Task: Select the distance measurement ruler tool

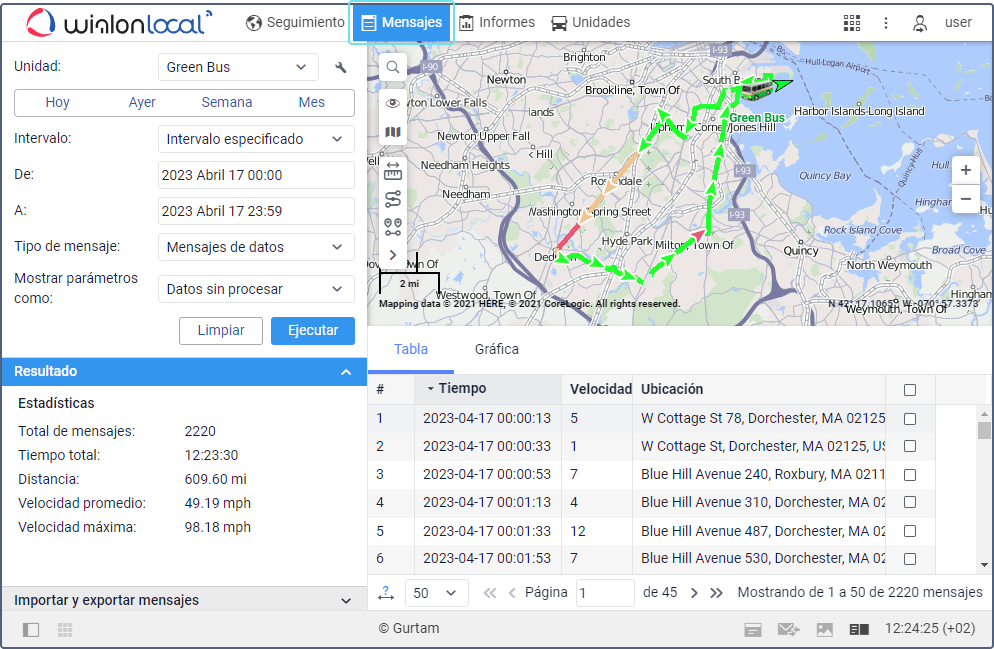Action: (x=393, y=168)
